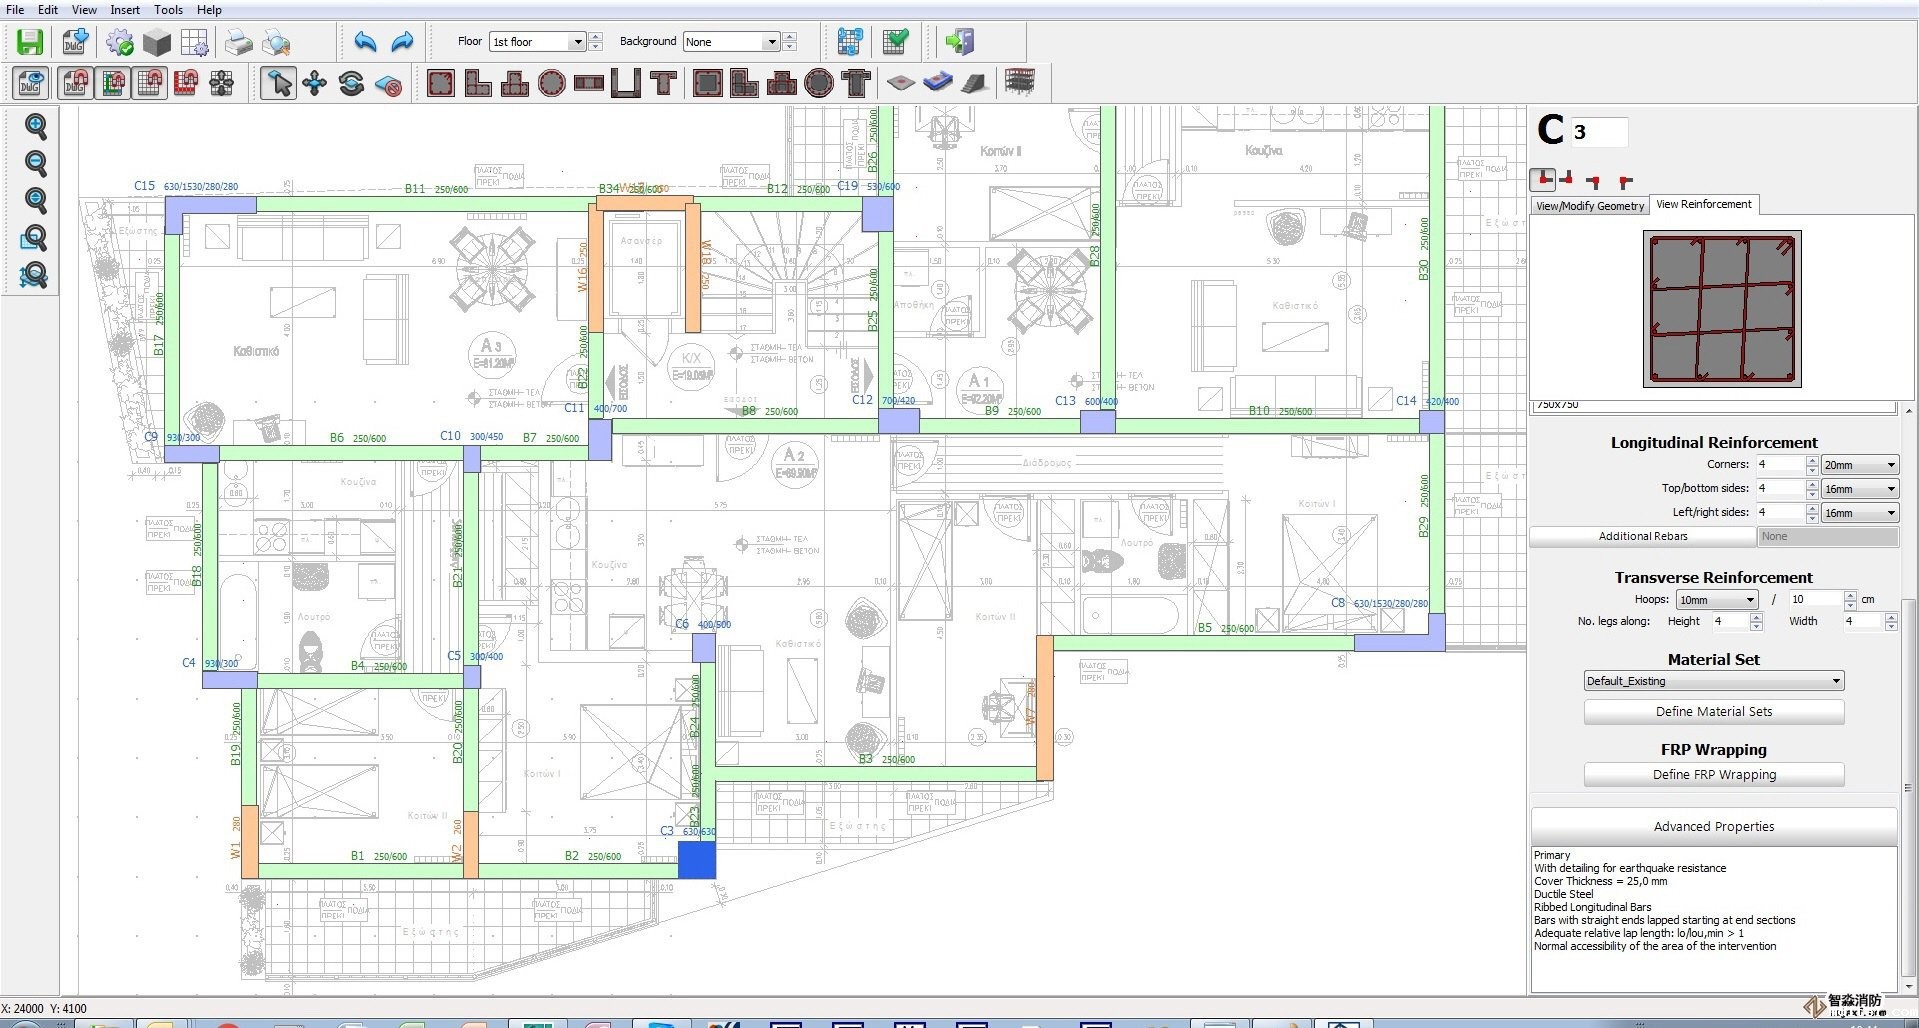
Task: Click the Advanced Properties button
Action: pos(1713,827)
